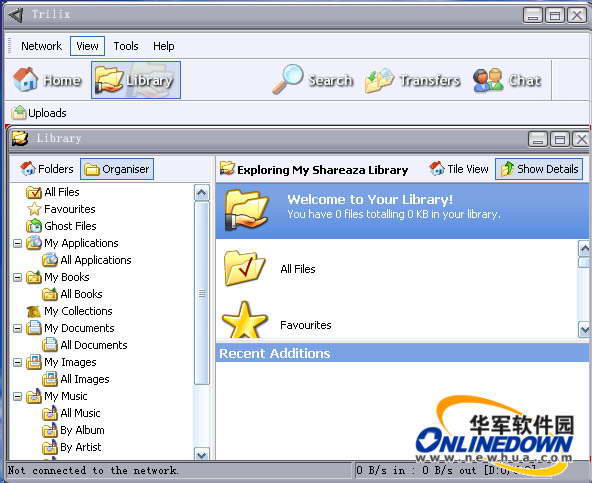
Task: Collapse the My Books node
Action: click(17, 277)
